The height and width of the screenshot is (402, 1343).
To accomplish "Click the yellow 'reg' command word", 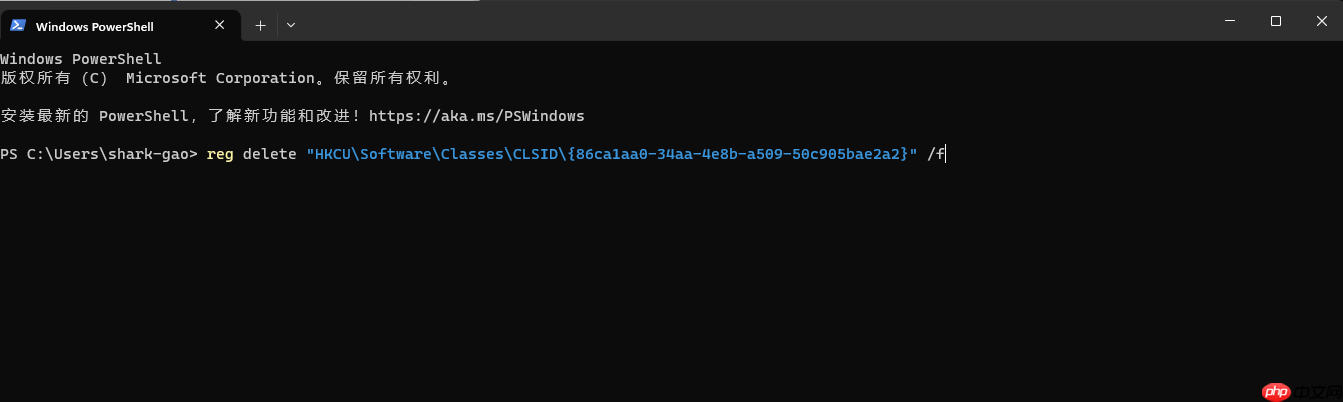I will (x=220, y=154).
